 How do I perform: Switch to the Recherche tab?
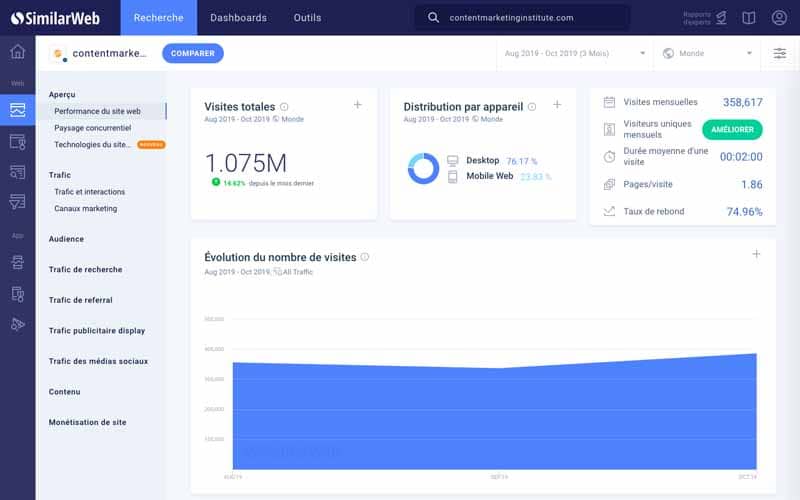click(159, 18)
